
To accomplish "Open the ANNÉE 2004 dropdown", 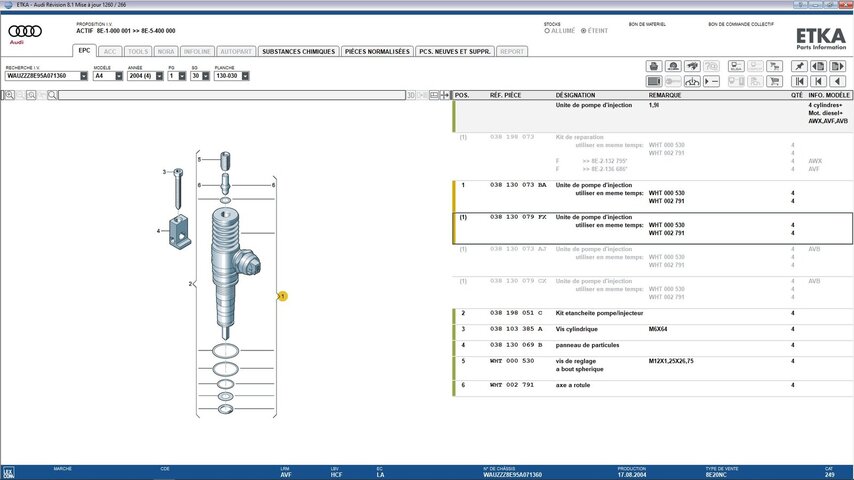I will click(160, 76).
